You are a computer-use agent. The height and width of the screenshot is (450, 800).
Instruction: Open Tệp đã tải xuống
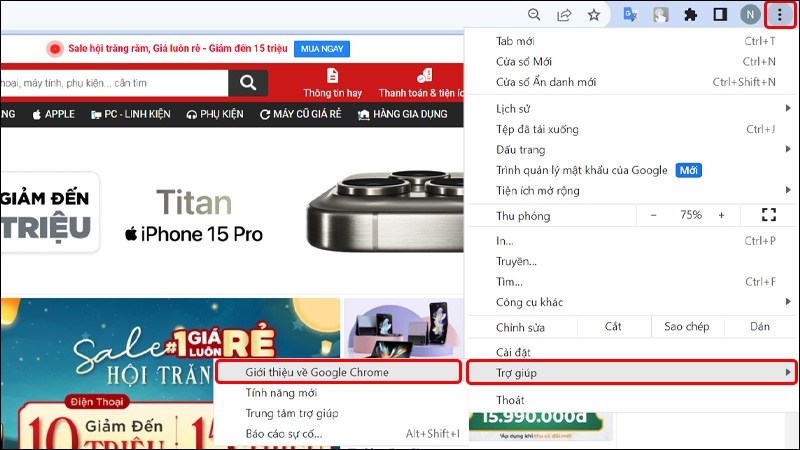[x=632, y=129]
